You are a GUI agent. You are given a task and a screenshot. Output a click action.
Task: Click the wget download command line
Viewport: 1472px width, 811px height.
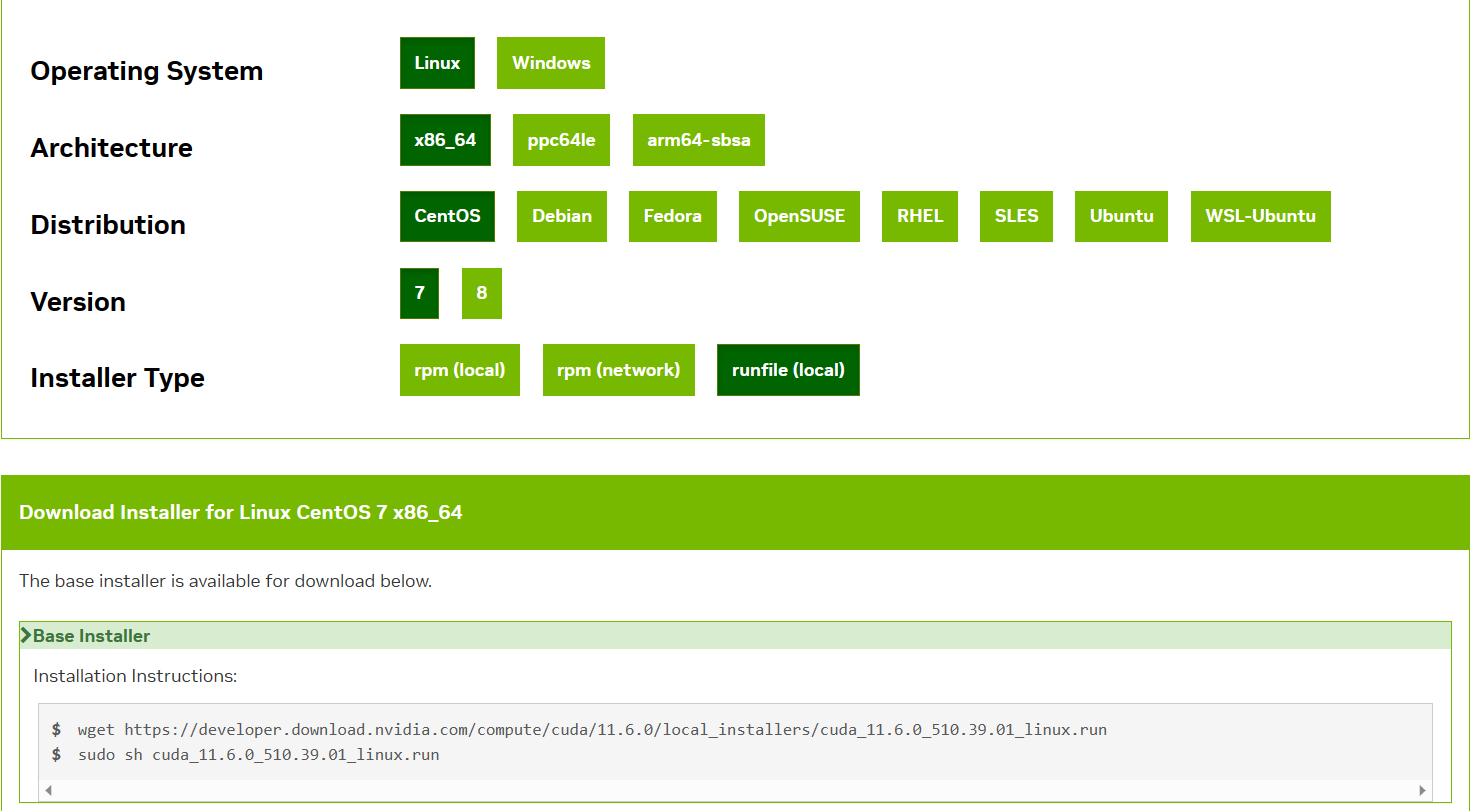[592, 730]
